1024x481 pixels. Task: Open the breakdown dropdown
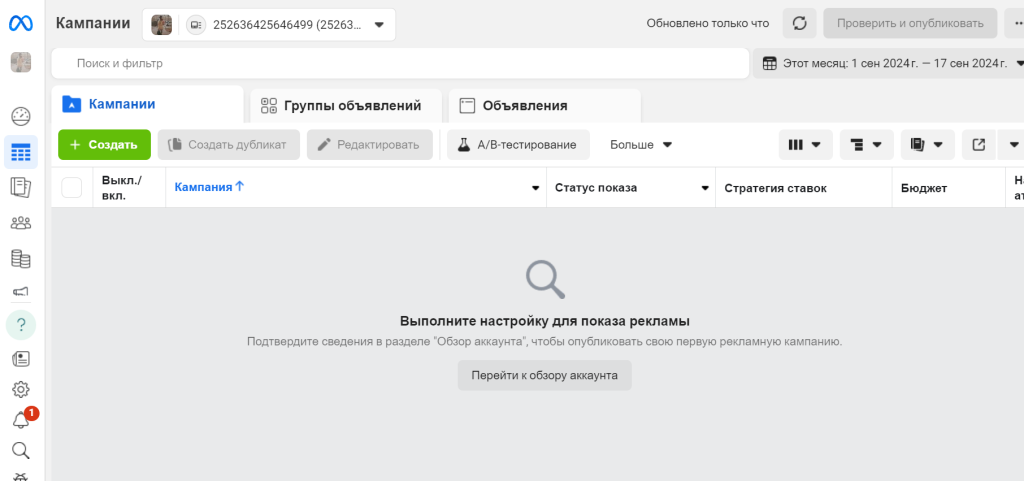[x=867, y=145]
